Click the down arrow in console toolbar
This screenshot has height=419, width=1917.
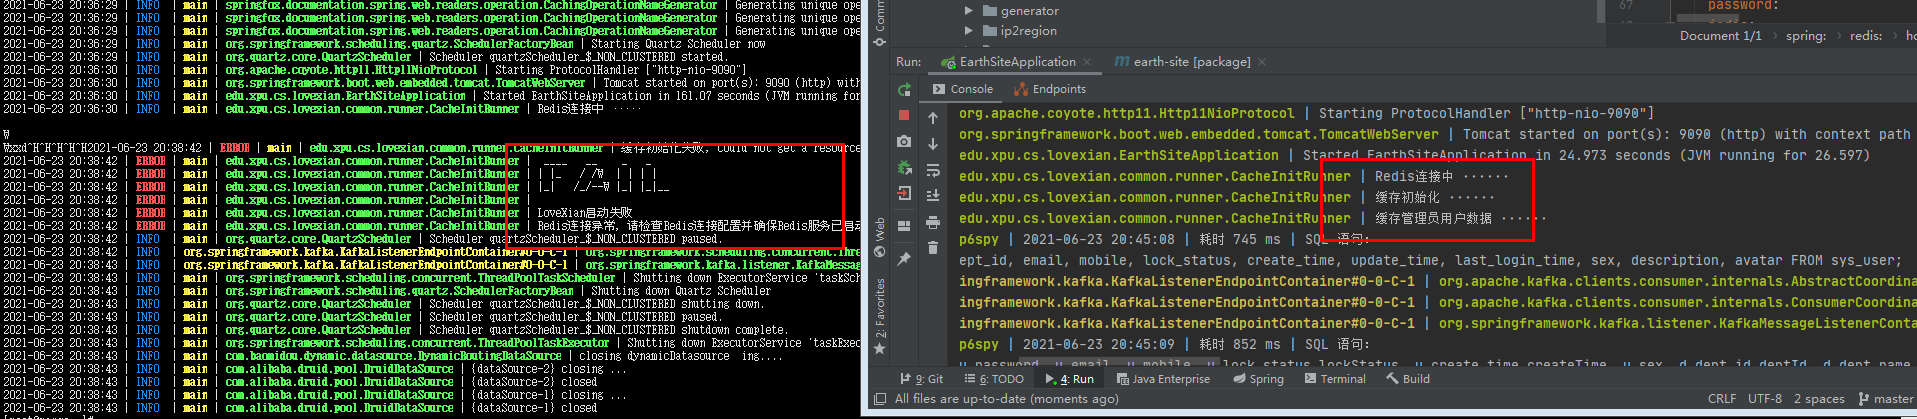[933, 144]
